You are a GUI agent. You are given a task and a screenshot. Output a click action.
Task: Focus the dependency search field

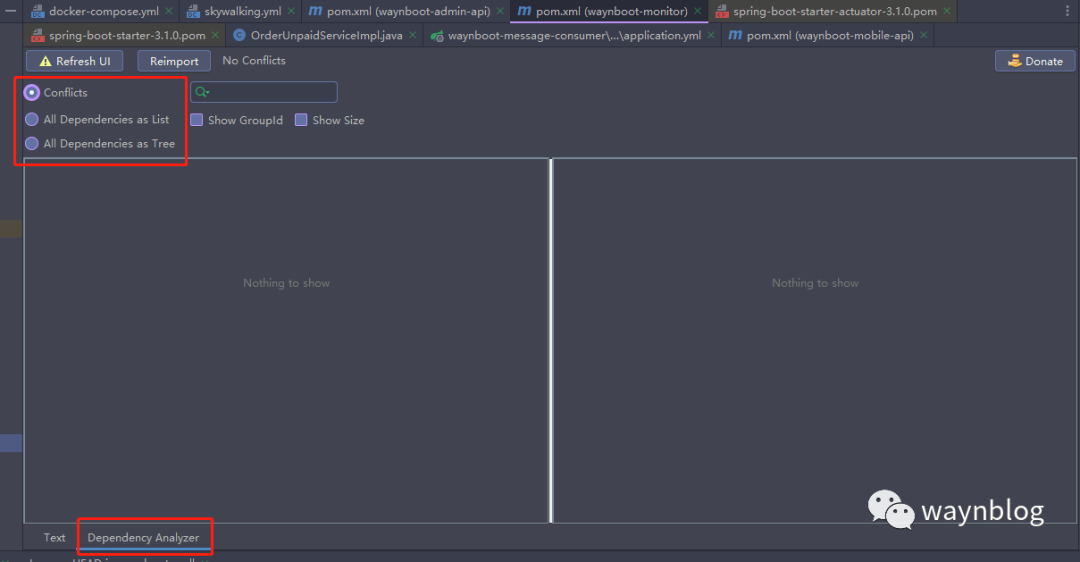[x=264, y=92]
